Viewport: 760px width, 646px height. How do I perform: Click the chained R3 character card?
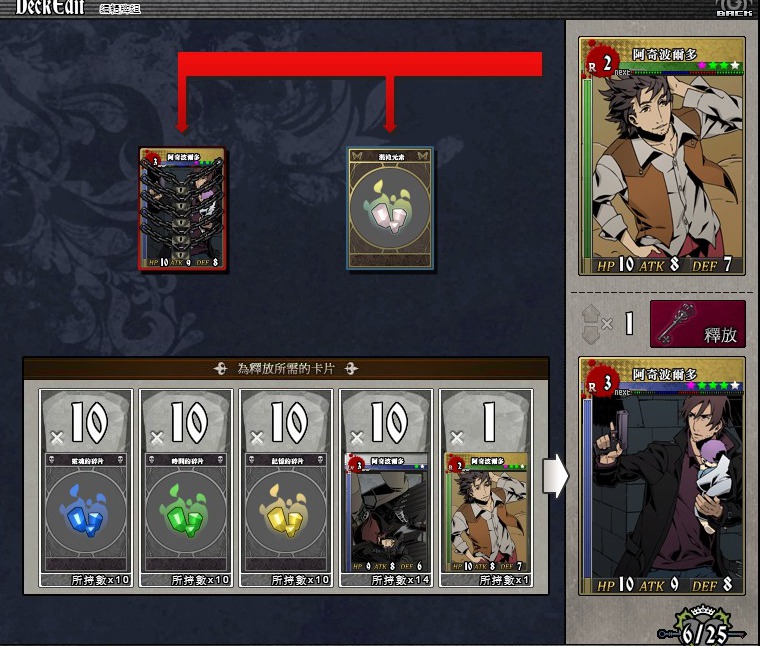click(x=182, y=208)
